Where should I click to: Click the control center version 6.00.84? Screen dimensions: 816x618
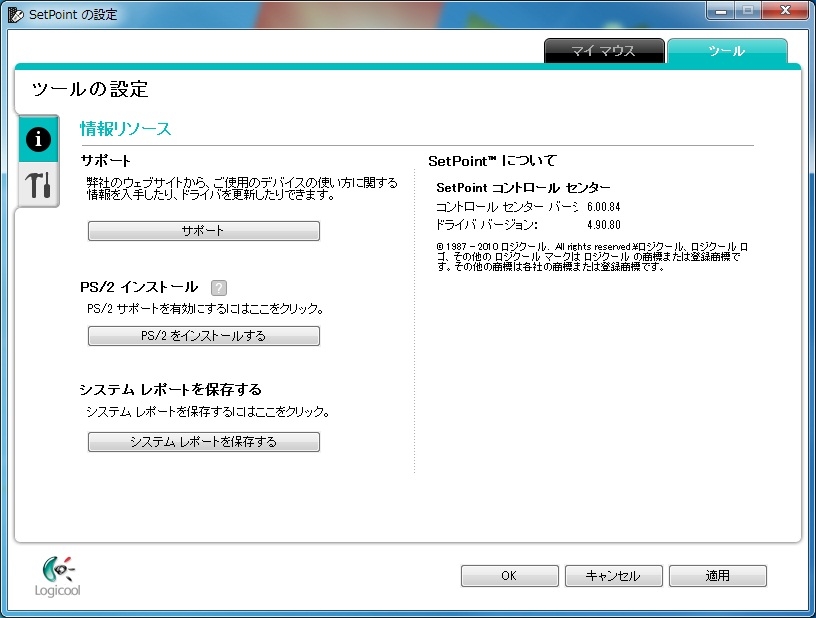pos(604,207)
